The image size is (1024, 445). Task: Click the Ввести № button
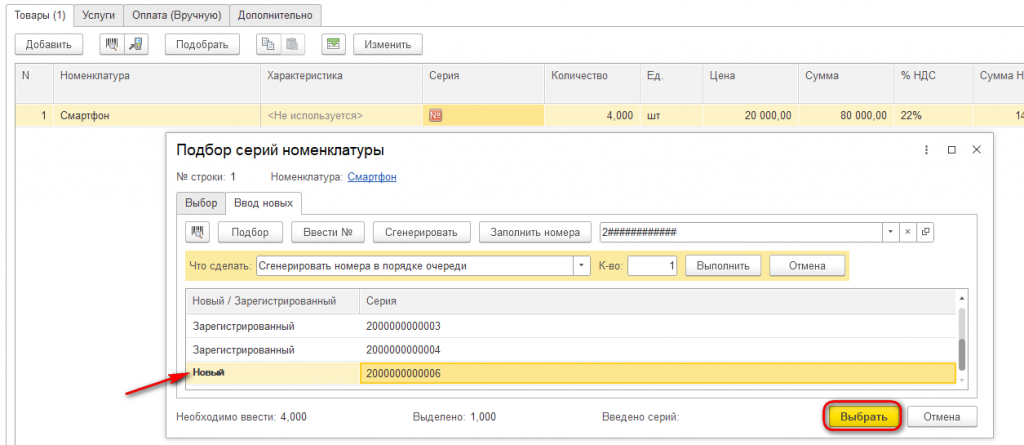(x=328, y=232)
